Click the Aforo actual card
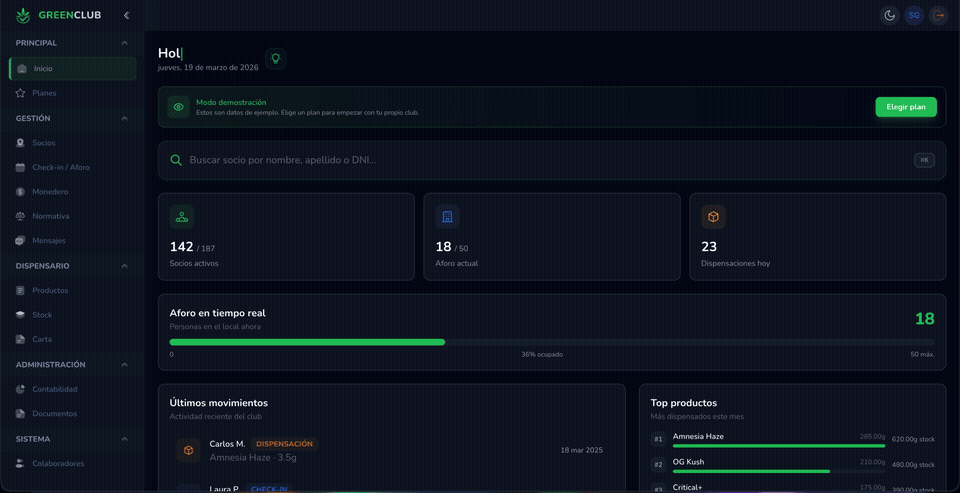 [552, 237]
